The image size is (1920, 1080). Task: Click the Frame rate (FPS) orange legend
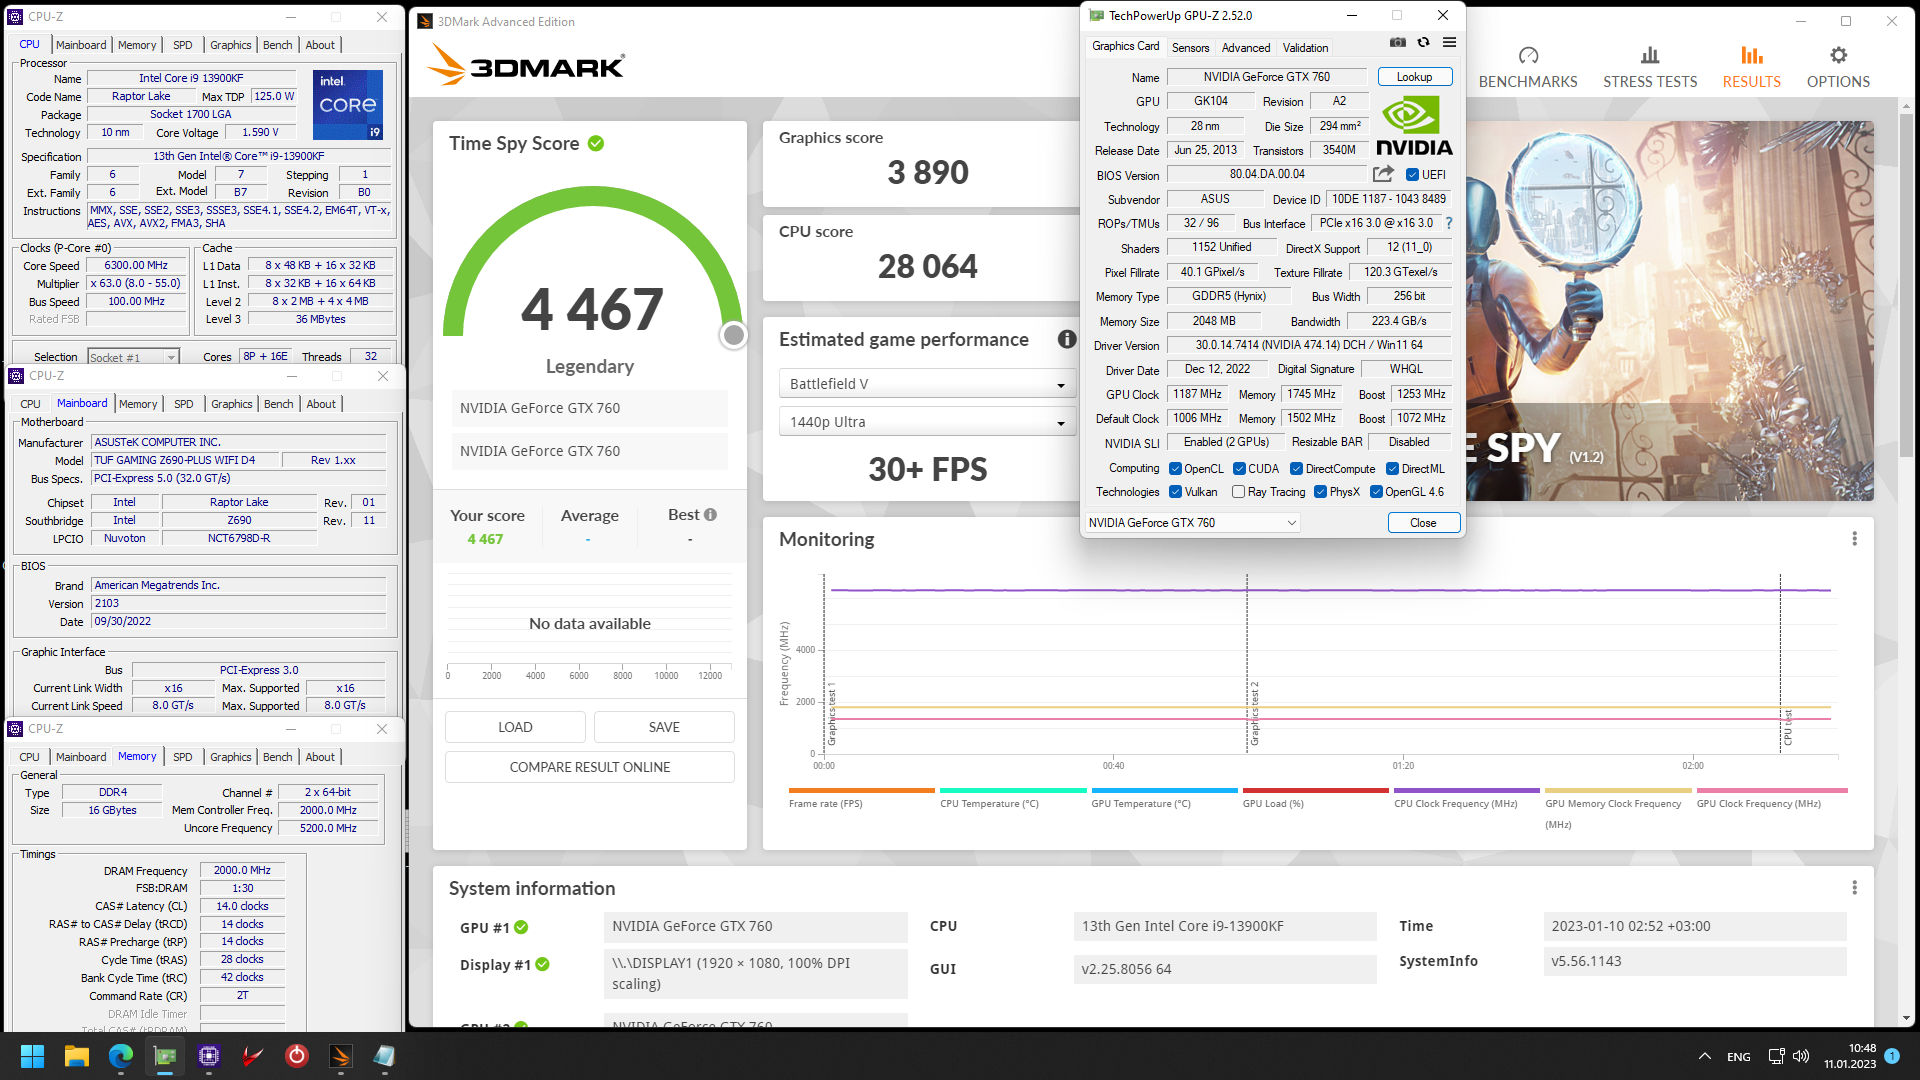coord(861,797)
